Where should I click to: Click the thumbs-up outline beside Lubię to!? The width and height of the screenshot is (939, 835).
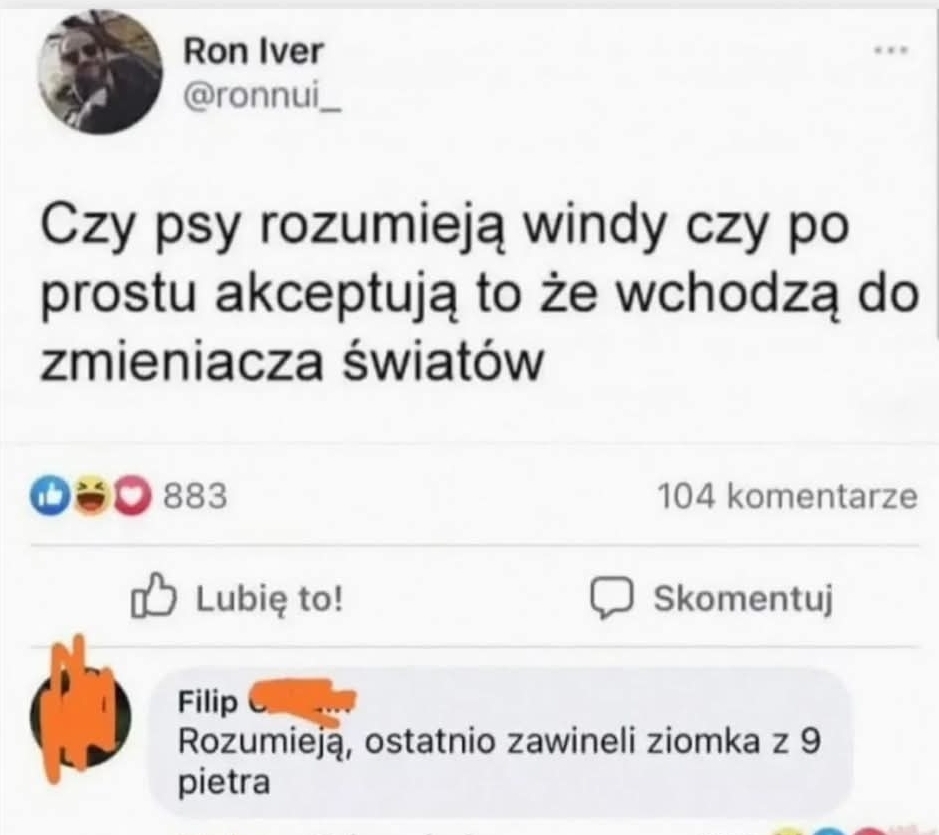(x=153, y=596)
